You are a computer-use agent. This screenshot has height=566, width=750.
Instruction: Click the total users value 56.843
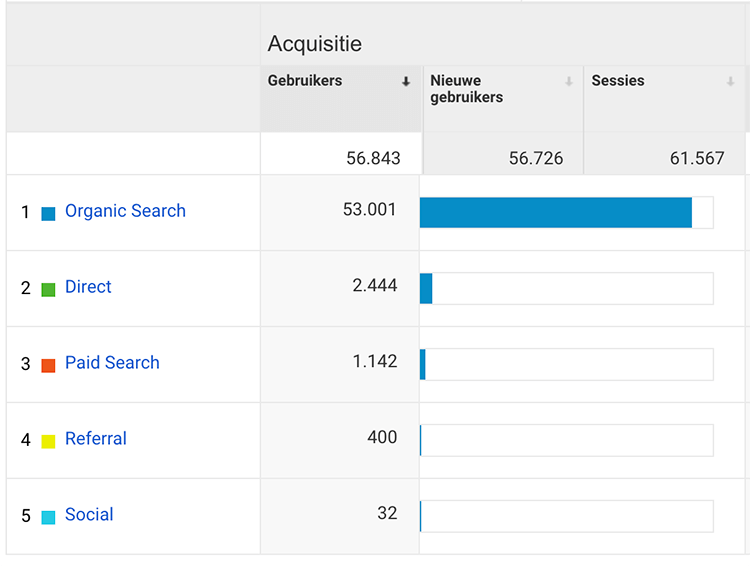[x=373, y=158]
